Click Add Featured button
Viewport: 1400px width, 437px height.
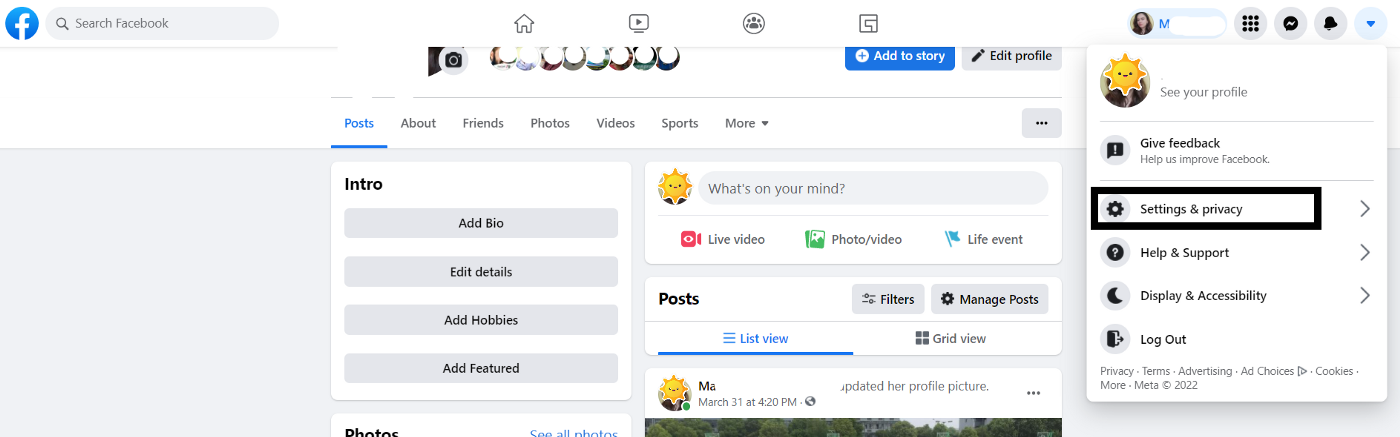point(481,368)
